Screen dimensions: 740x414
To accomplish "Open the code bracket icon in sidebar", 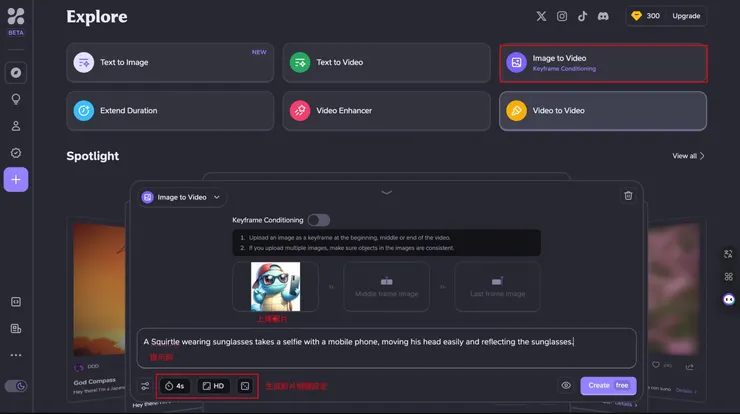I will tap(16, 302).
